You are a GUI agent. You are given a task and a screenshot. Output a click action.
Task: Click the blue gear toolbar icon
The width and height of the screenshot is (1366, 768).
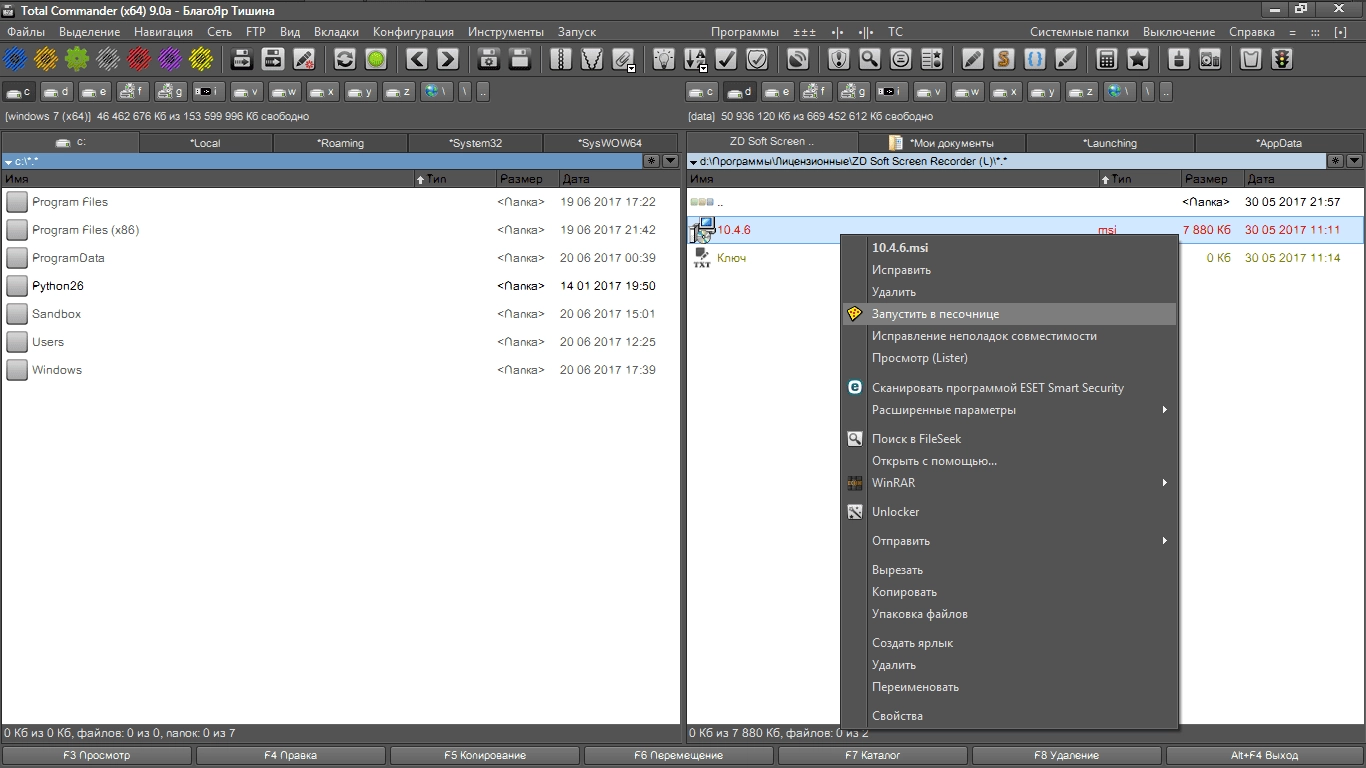point(15,59)
